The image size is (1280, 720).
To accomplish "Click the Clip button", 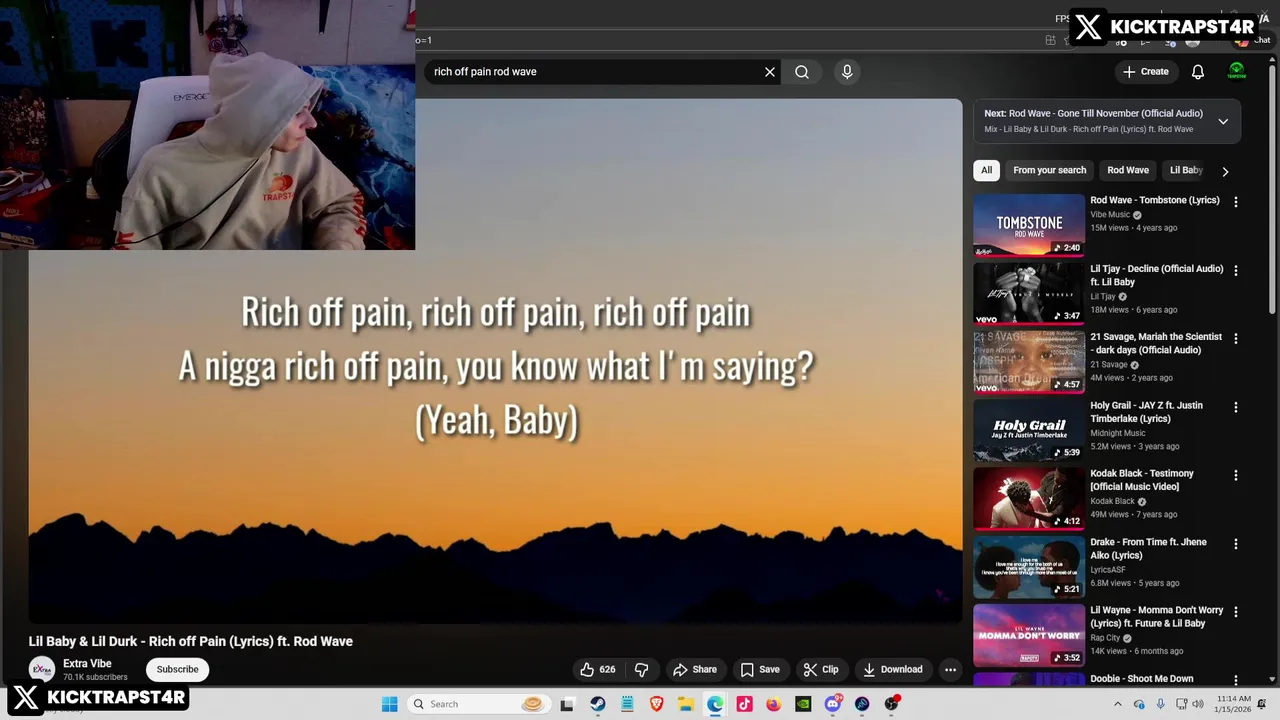I will (x=821, y=669).
